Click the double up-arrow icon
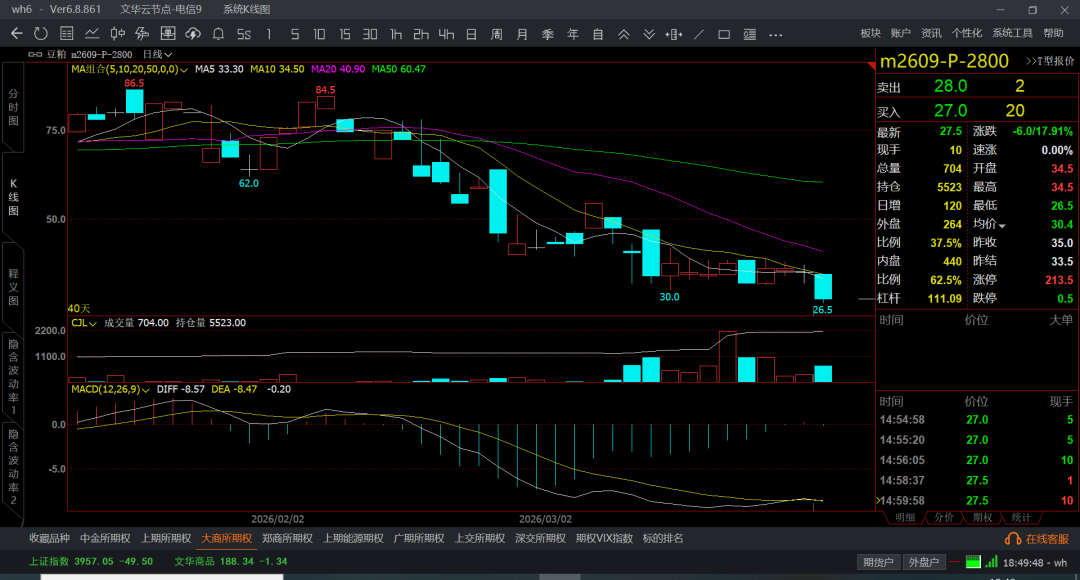 coord(623,34)
